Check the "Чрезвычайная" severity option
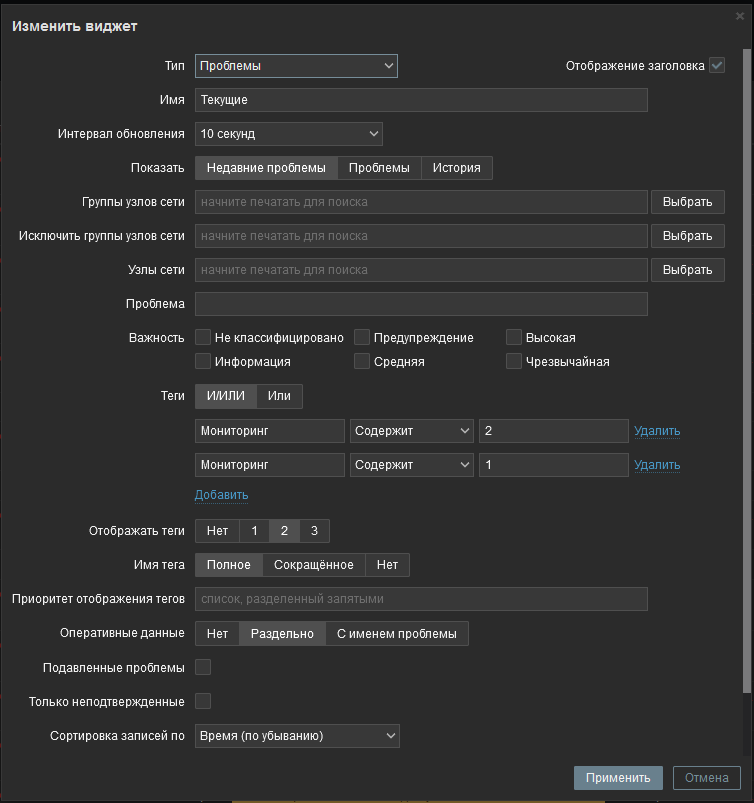 [514, 361]
